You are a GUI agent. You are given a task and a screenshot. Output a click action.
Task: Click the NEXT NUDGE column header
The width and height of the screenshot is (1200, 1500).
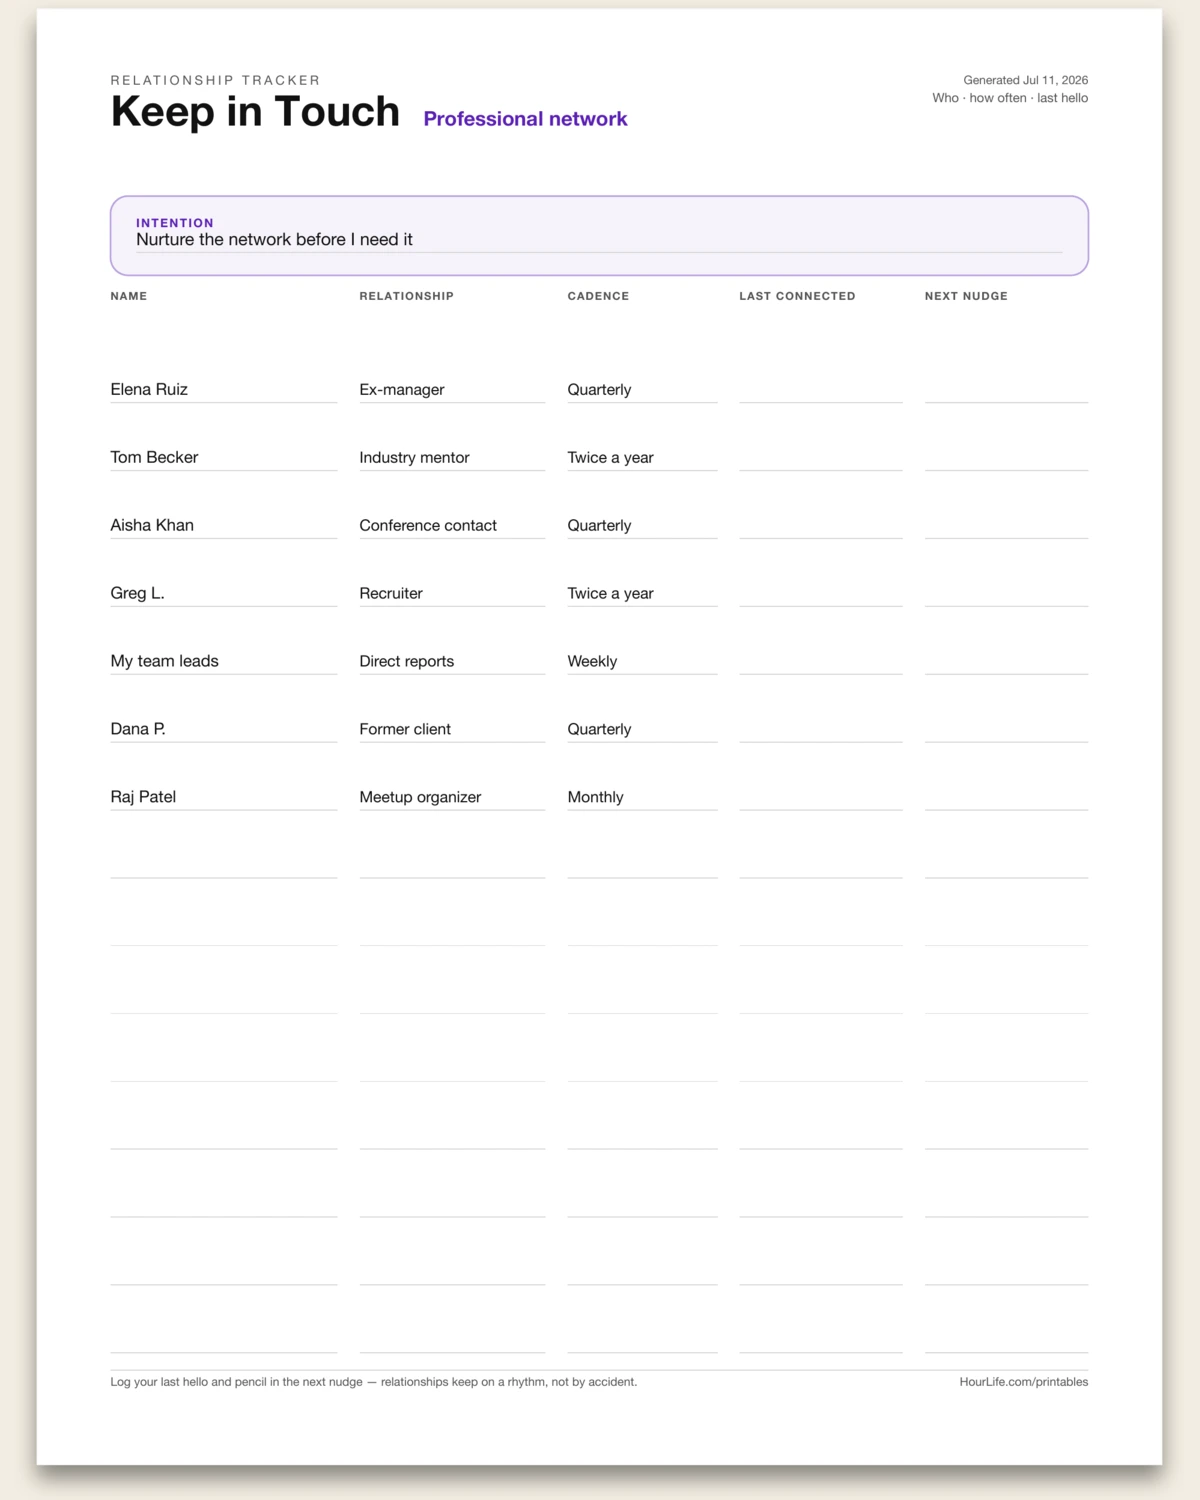[966, 296]
